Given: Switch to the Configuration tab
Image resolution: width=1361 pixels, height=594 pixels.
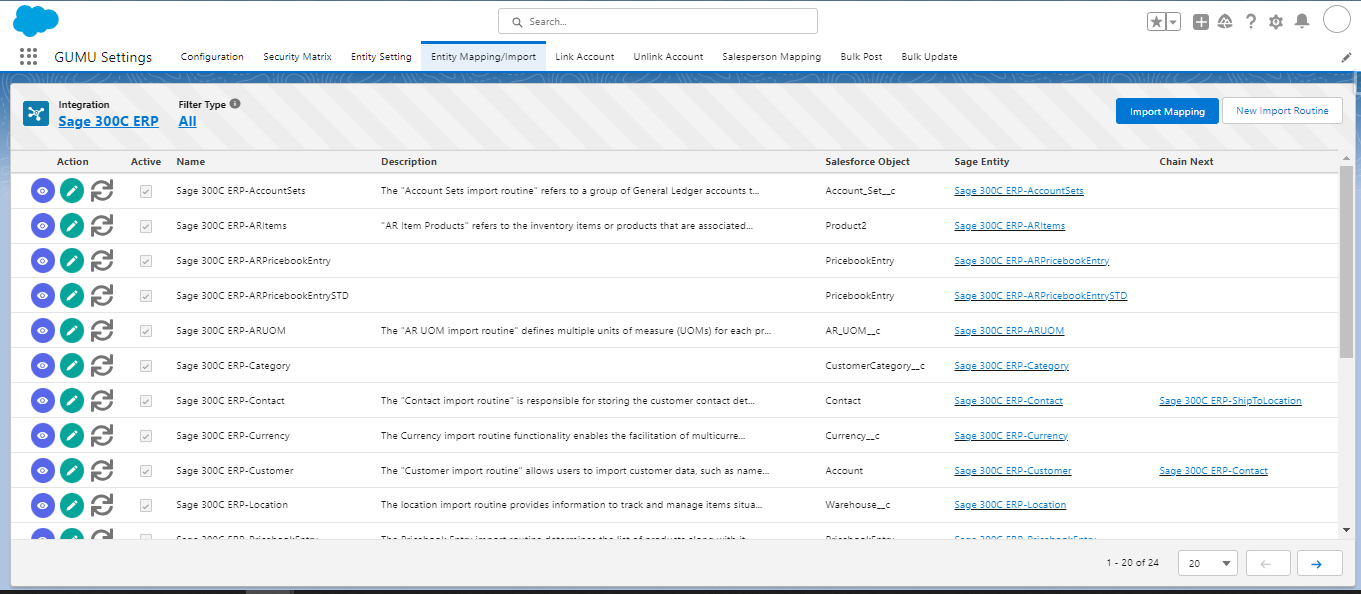Looking at the screenshot, I should pos(212,57).
